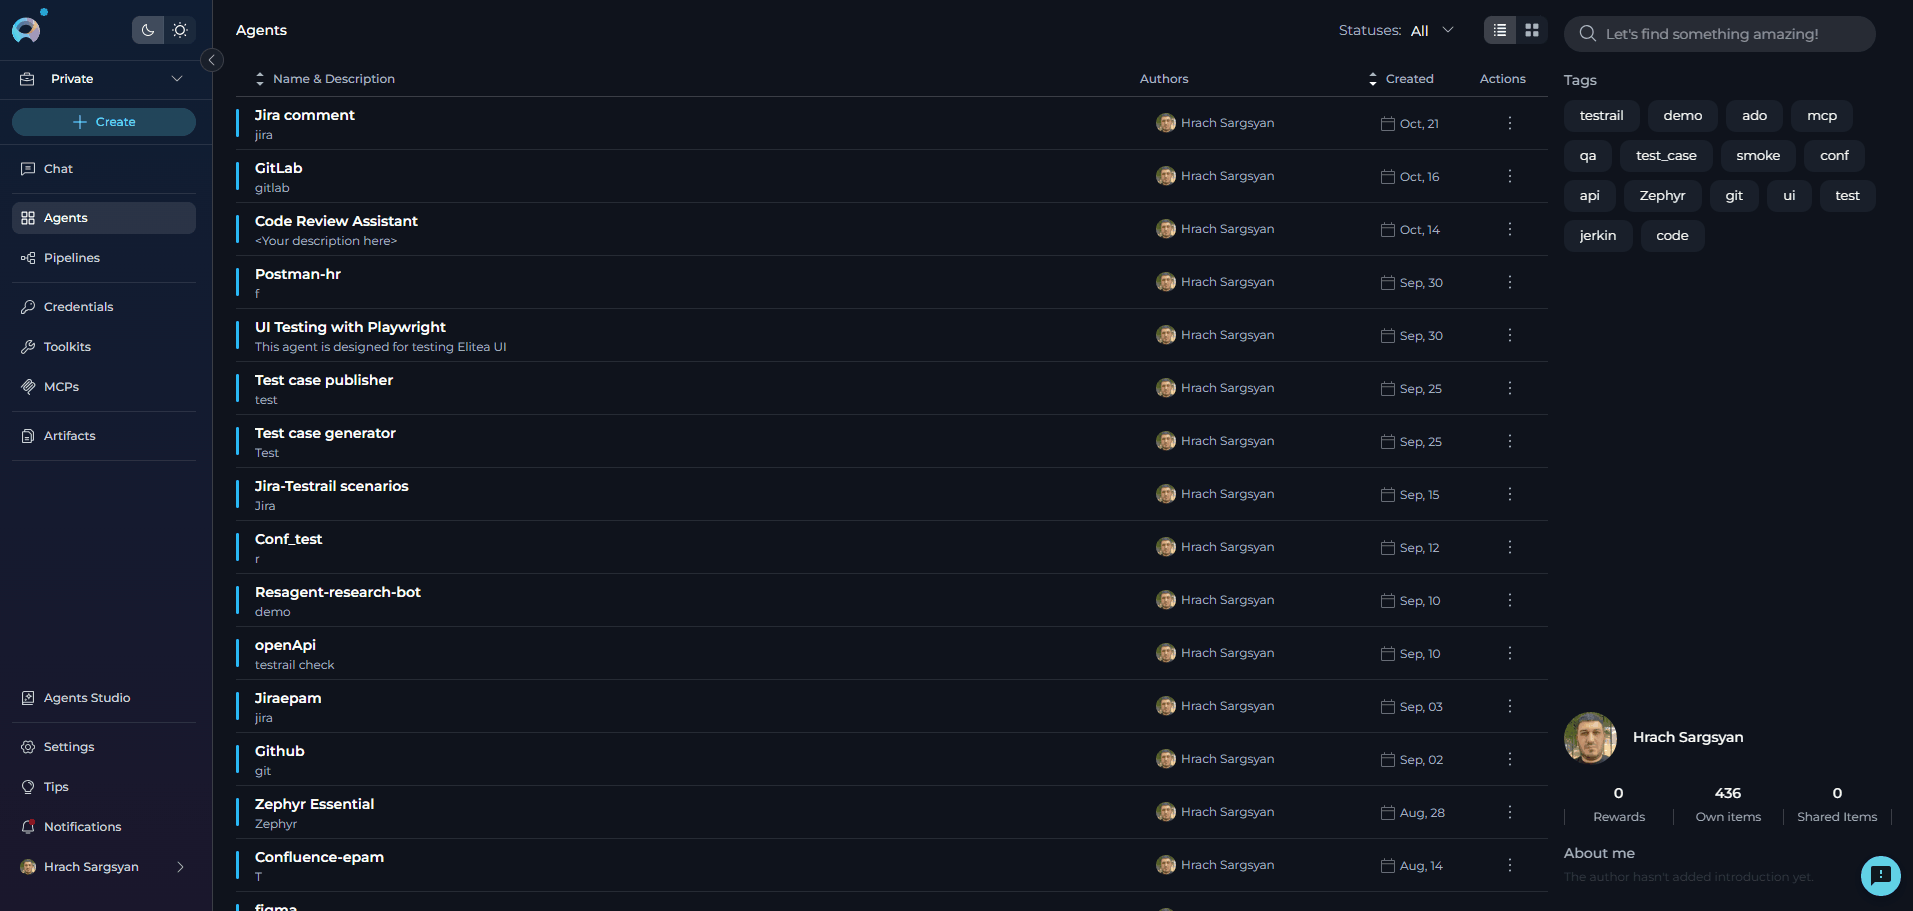
Task: Open actions menu for Confluence-epam
Action: [1510, 865]
